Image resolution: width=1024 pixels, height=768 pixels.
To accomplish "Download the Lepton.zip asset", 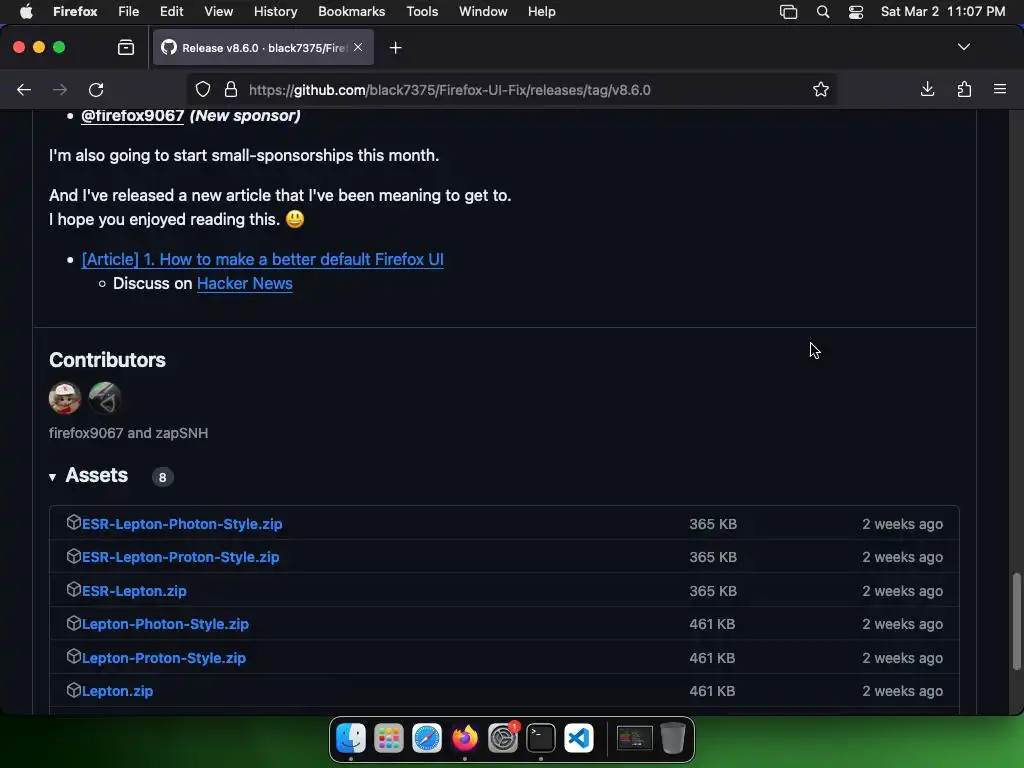I will pos(118,691).
